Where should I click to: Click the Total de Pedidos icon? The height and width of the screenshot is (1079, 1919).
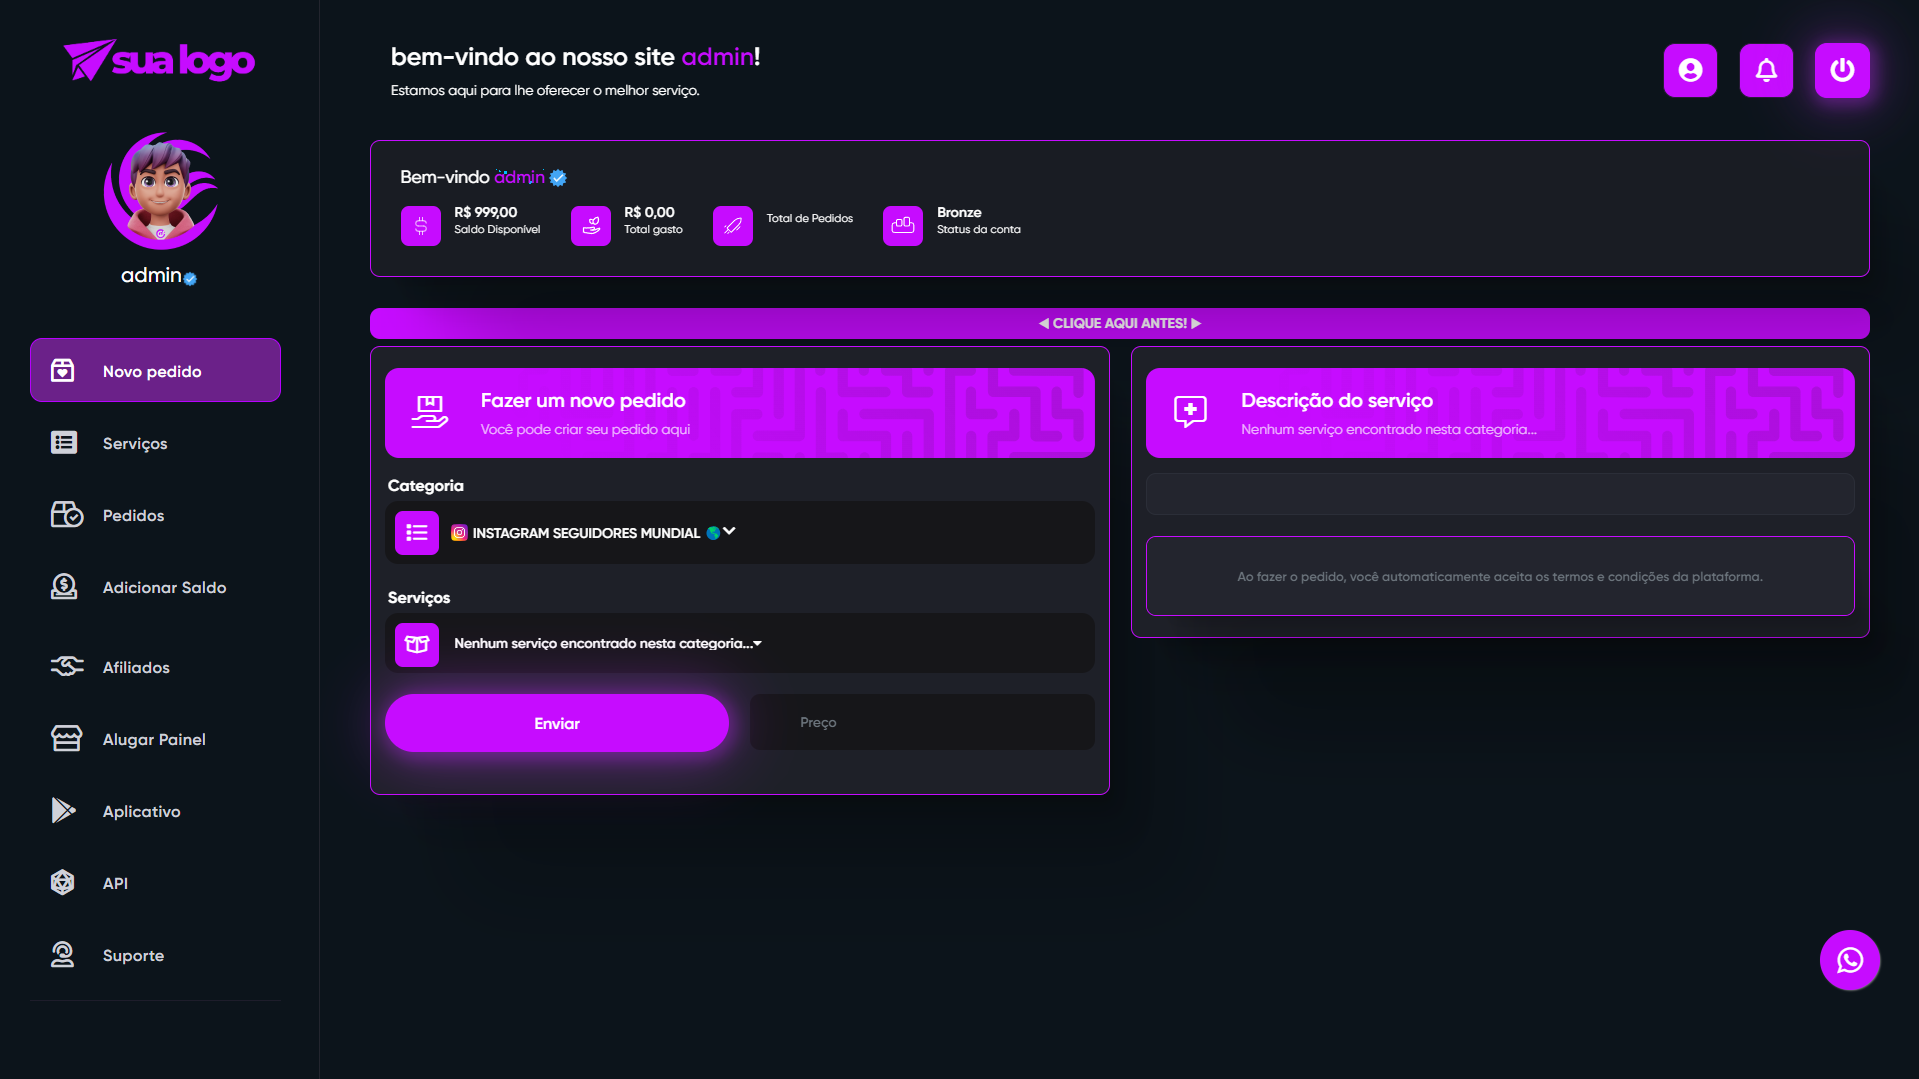coord(732,225)
